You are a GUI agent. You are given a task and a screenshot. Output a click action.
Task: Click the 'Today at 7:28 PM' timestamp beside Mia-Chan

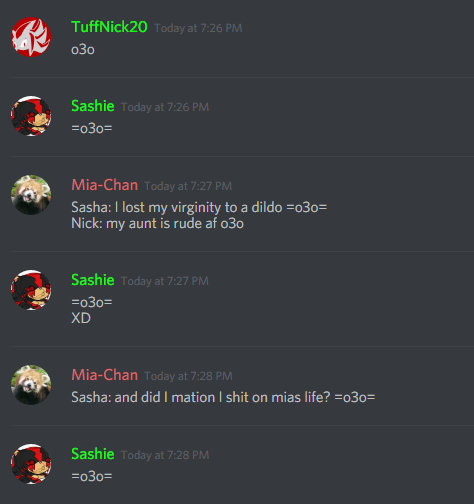pos(188,376)
